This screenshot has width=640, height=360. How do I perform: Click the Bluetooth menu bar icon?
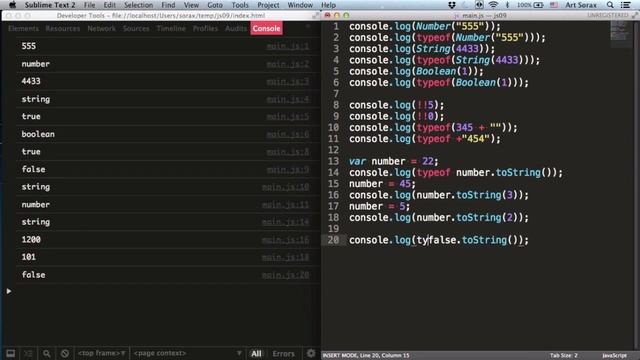(x=507, y=5)
